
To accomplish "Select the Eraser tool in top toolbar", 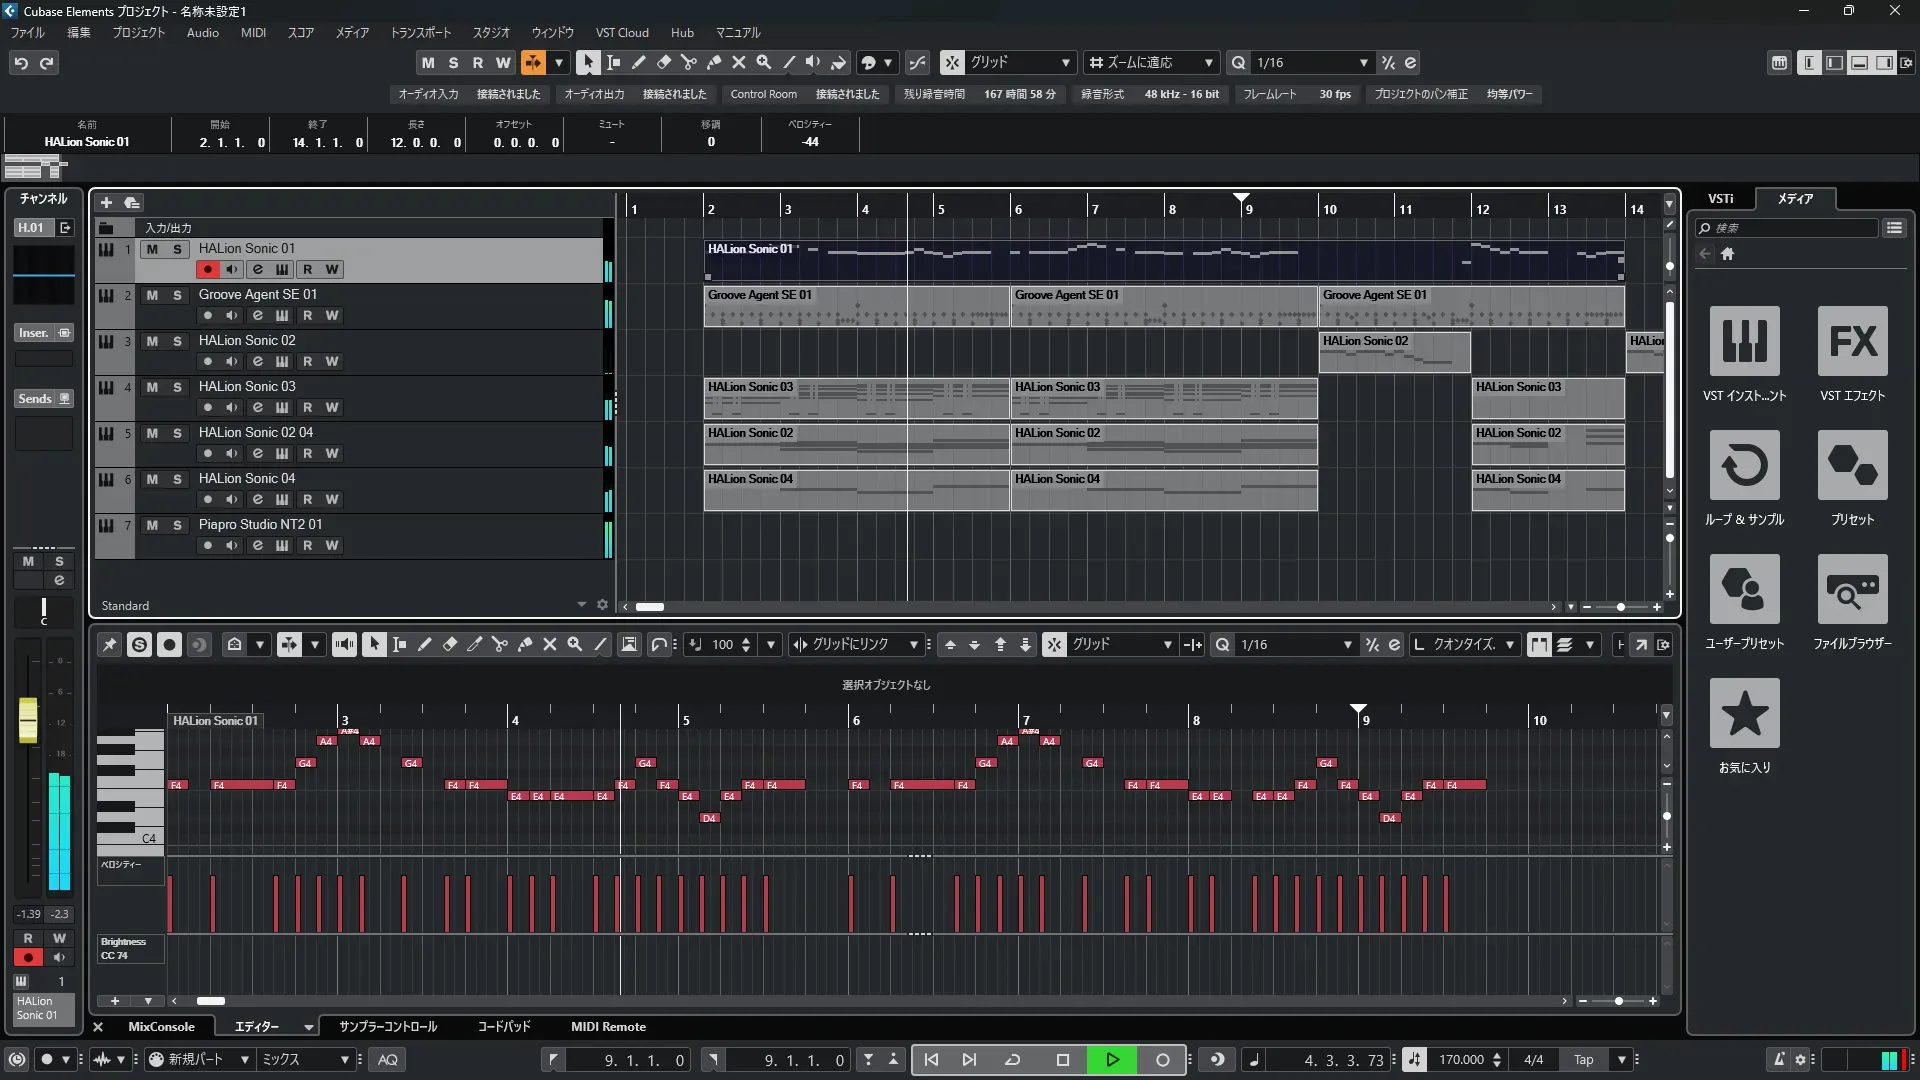I will coord(664,63).
